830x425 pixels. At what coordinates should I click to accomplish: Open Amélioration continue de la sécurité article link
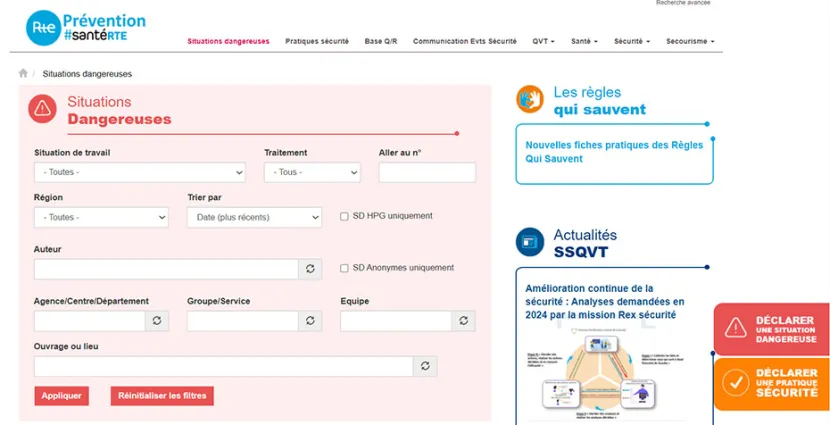pos(605,302)
